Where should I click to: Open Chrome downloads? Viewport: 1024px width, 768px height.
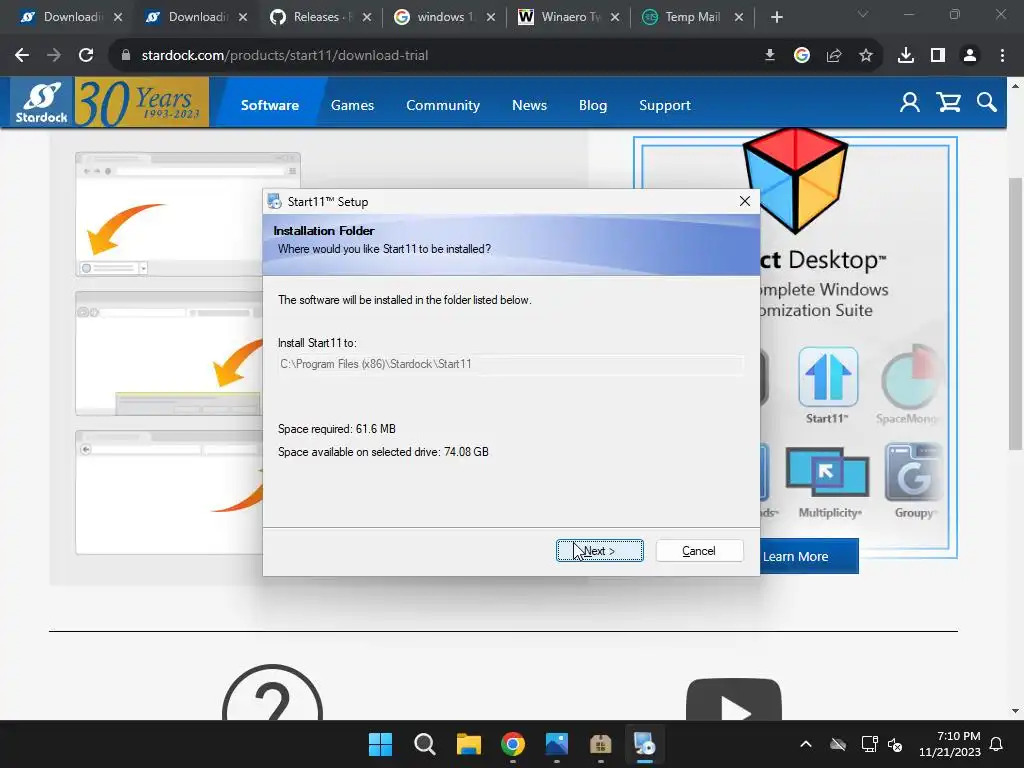(906, 56)
